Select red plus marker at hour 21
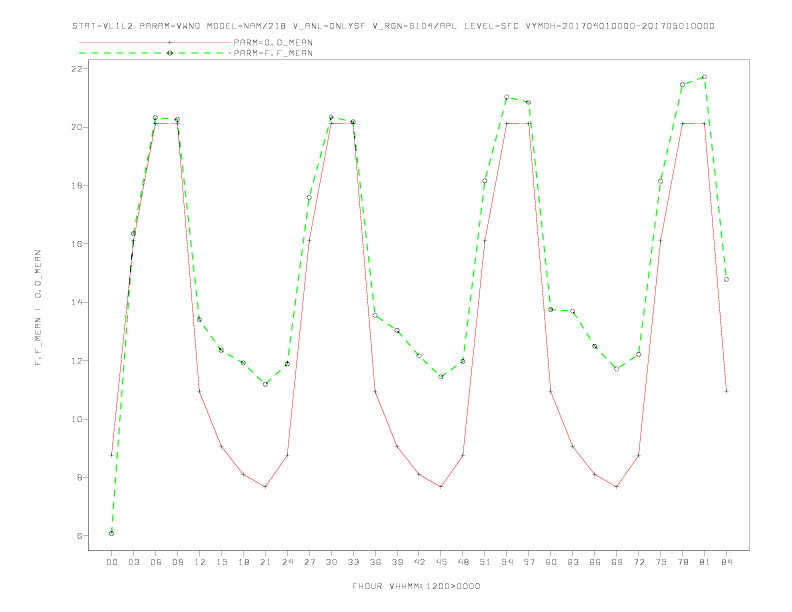Image resolution: width=792 pixels, height=612 pixels. pos(265,487)
